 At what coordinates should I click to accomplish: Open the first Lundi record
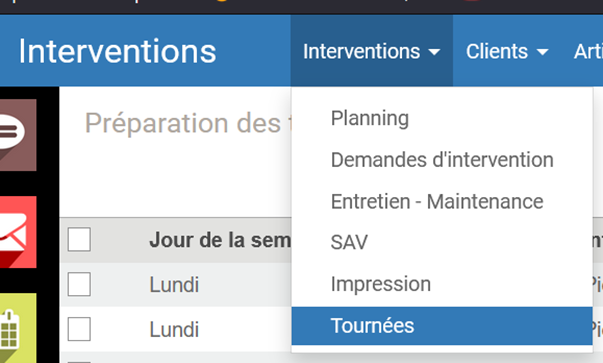(x=174, y=285)
